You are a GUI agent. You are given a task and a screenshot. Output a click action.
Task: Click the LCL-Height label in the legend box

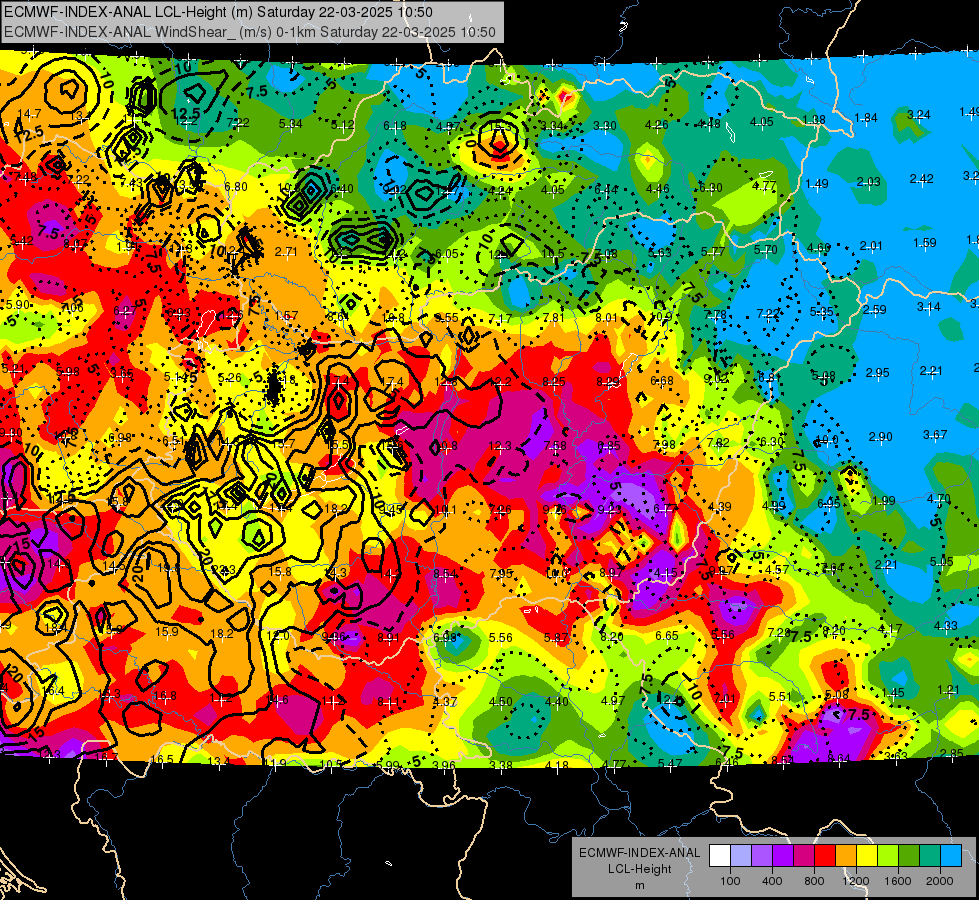pyautogui.click(x=639, y=869)
